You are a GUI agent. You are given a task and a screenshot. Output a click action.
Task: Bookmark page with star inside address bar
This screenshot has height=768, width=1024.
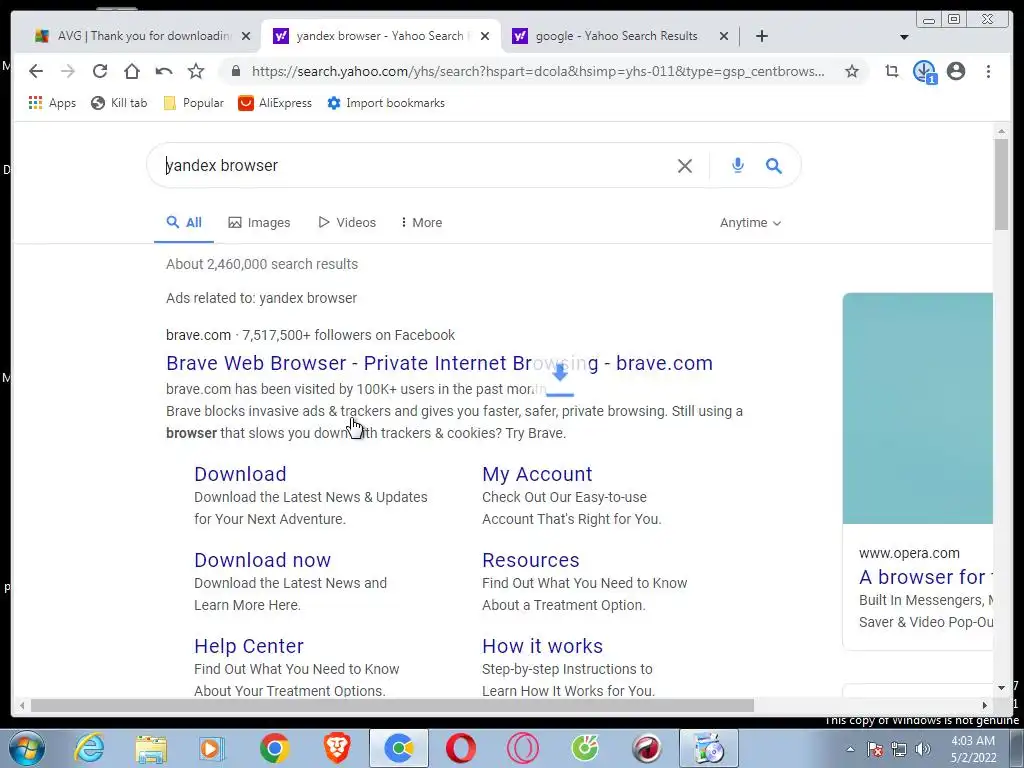coord(852,71)
